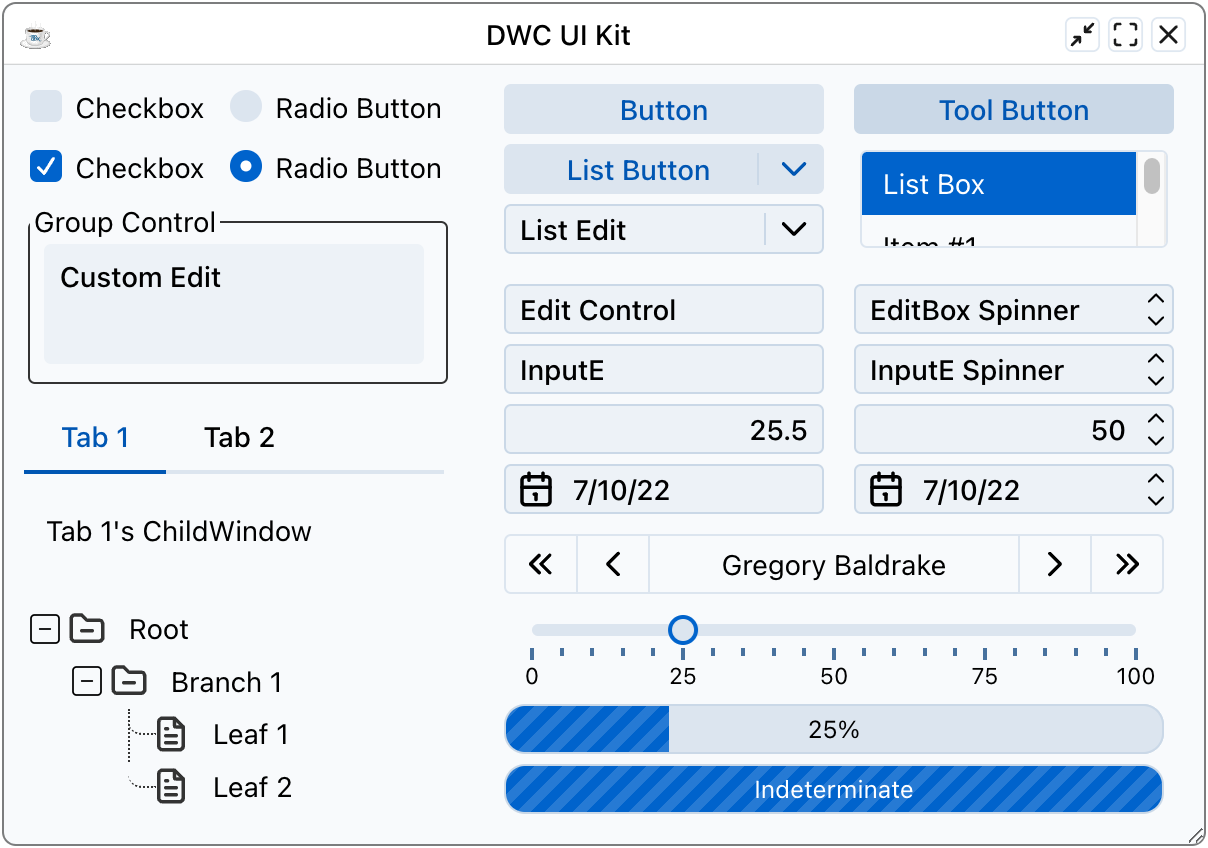Check the unchecked Checkbox
The image size is (1208, 848).
[46, 107]
